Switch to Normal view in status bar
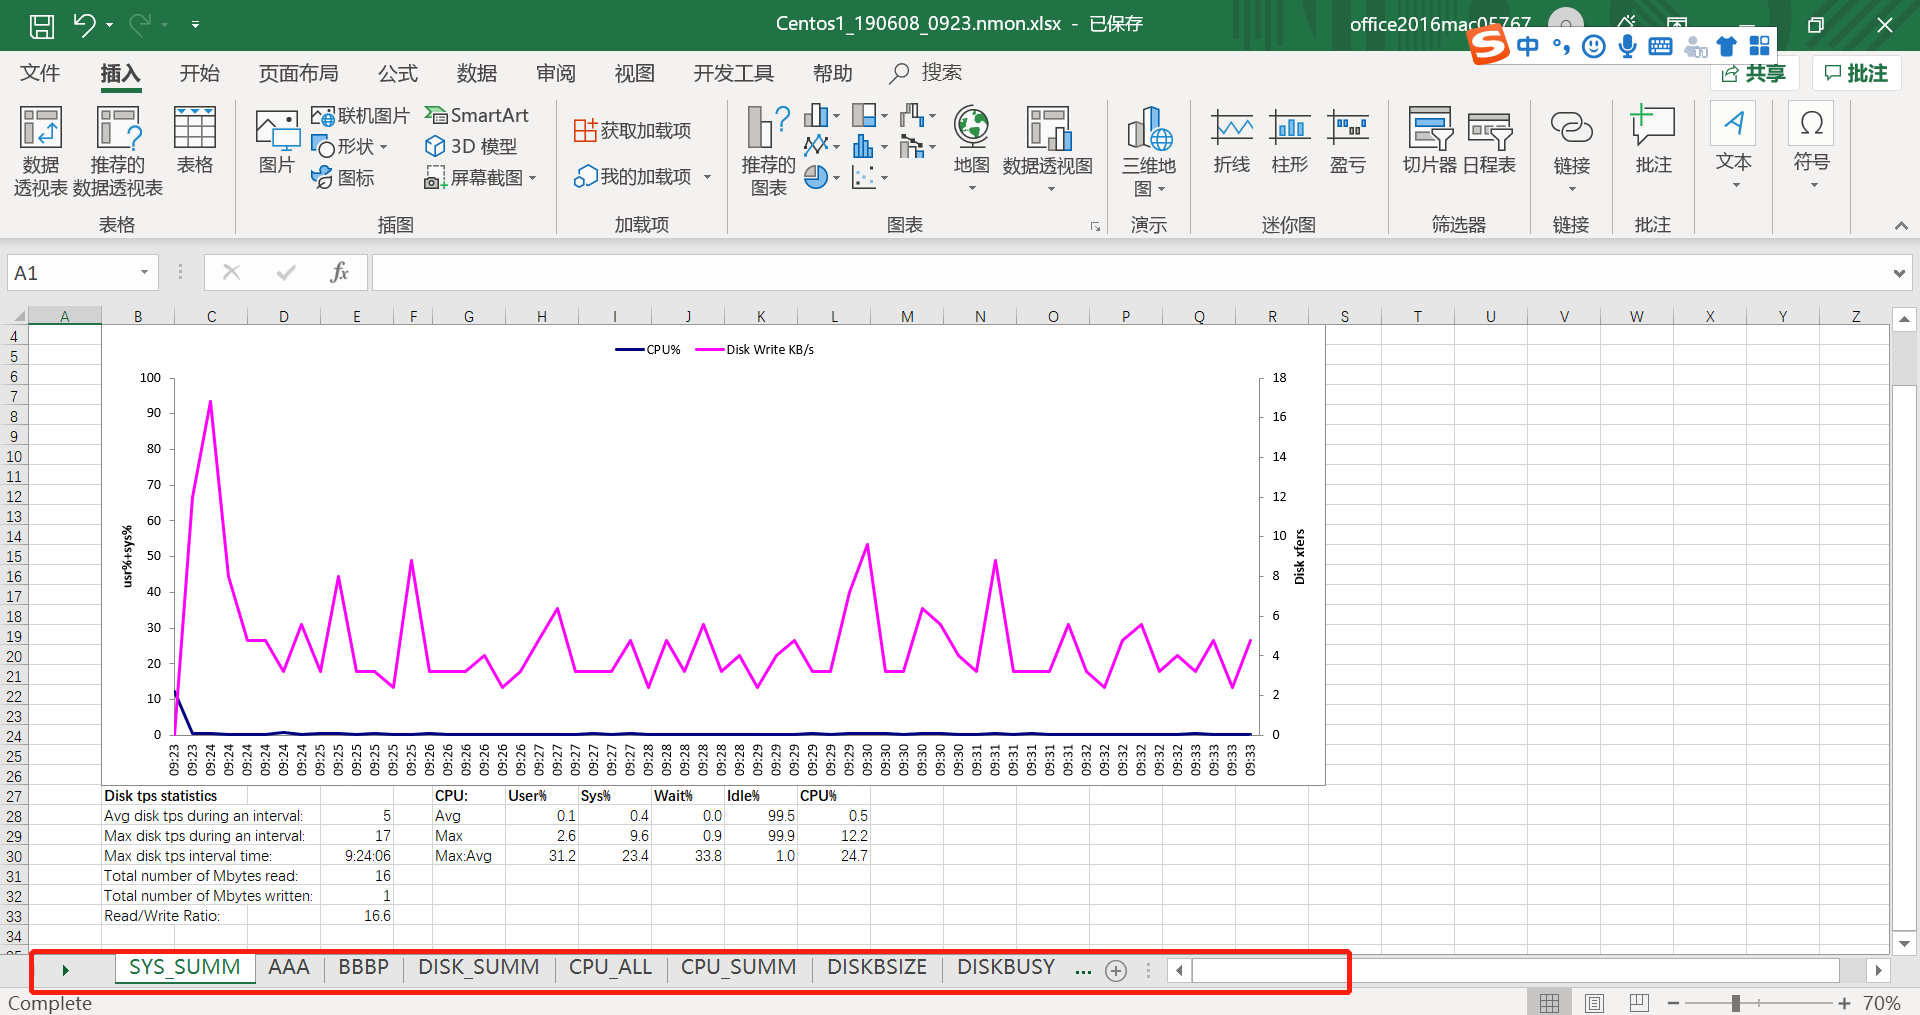 tap(1549, 1003)
